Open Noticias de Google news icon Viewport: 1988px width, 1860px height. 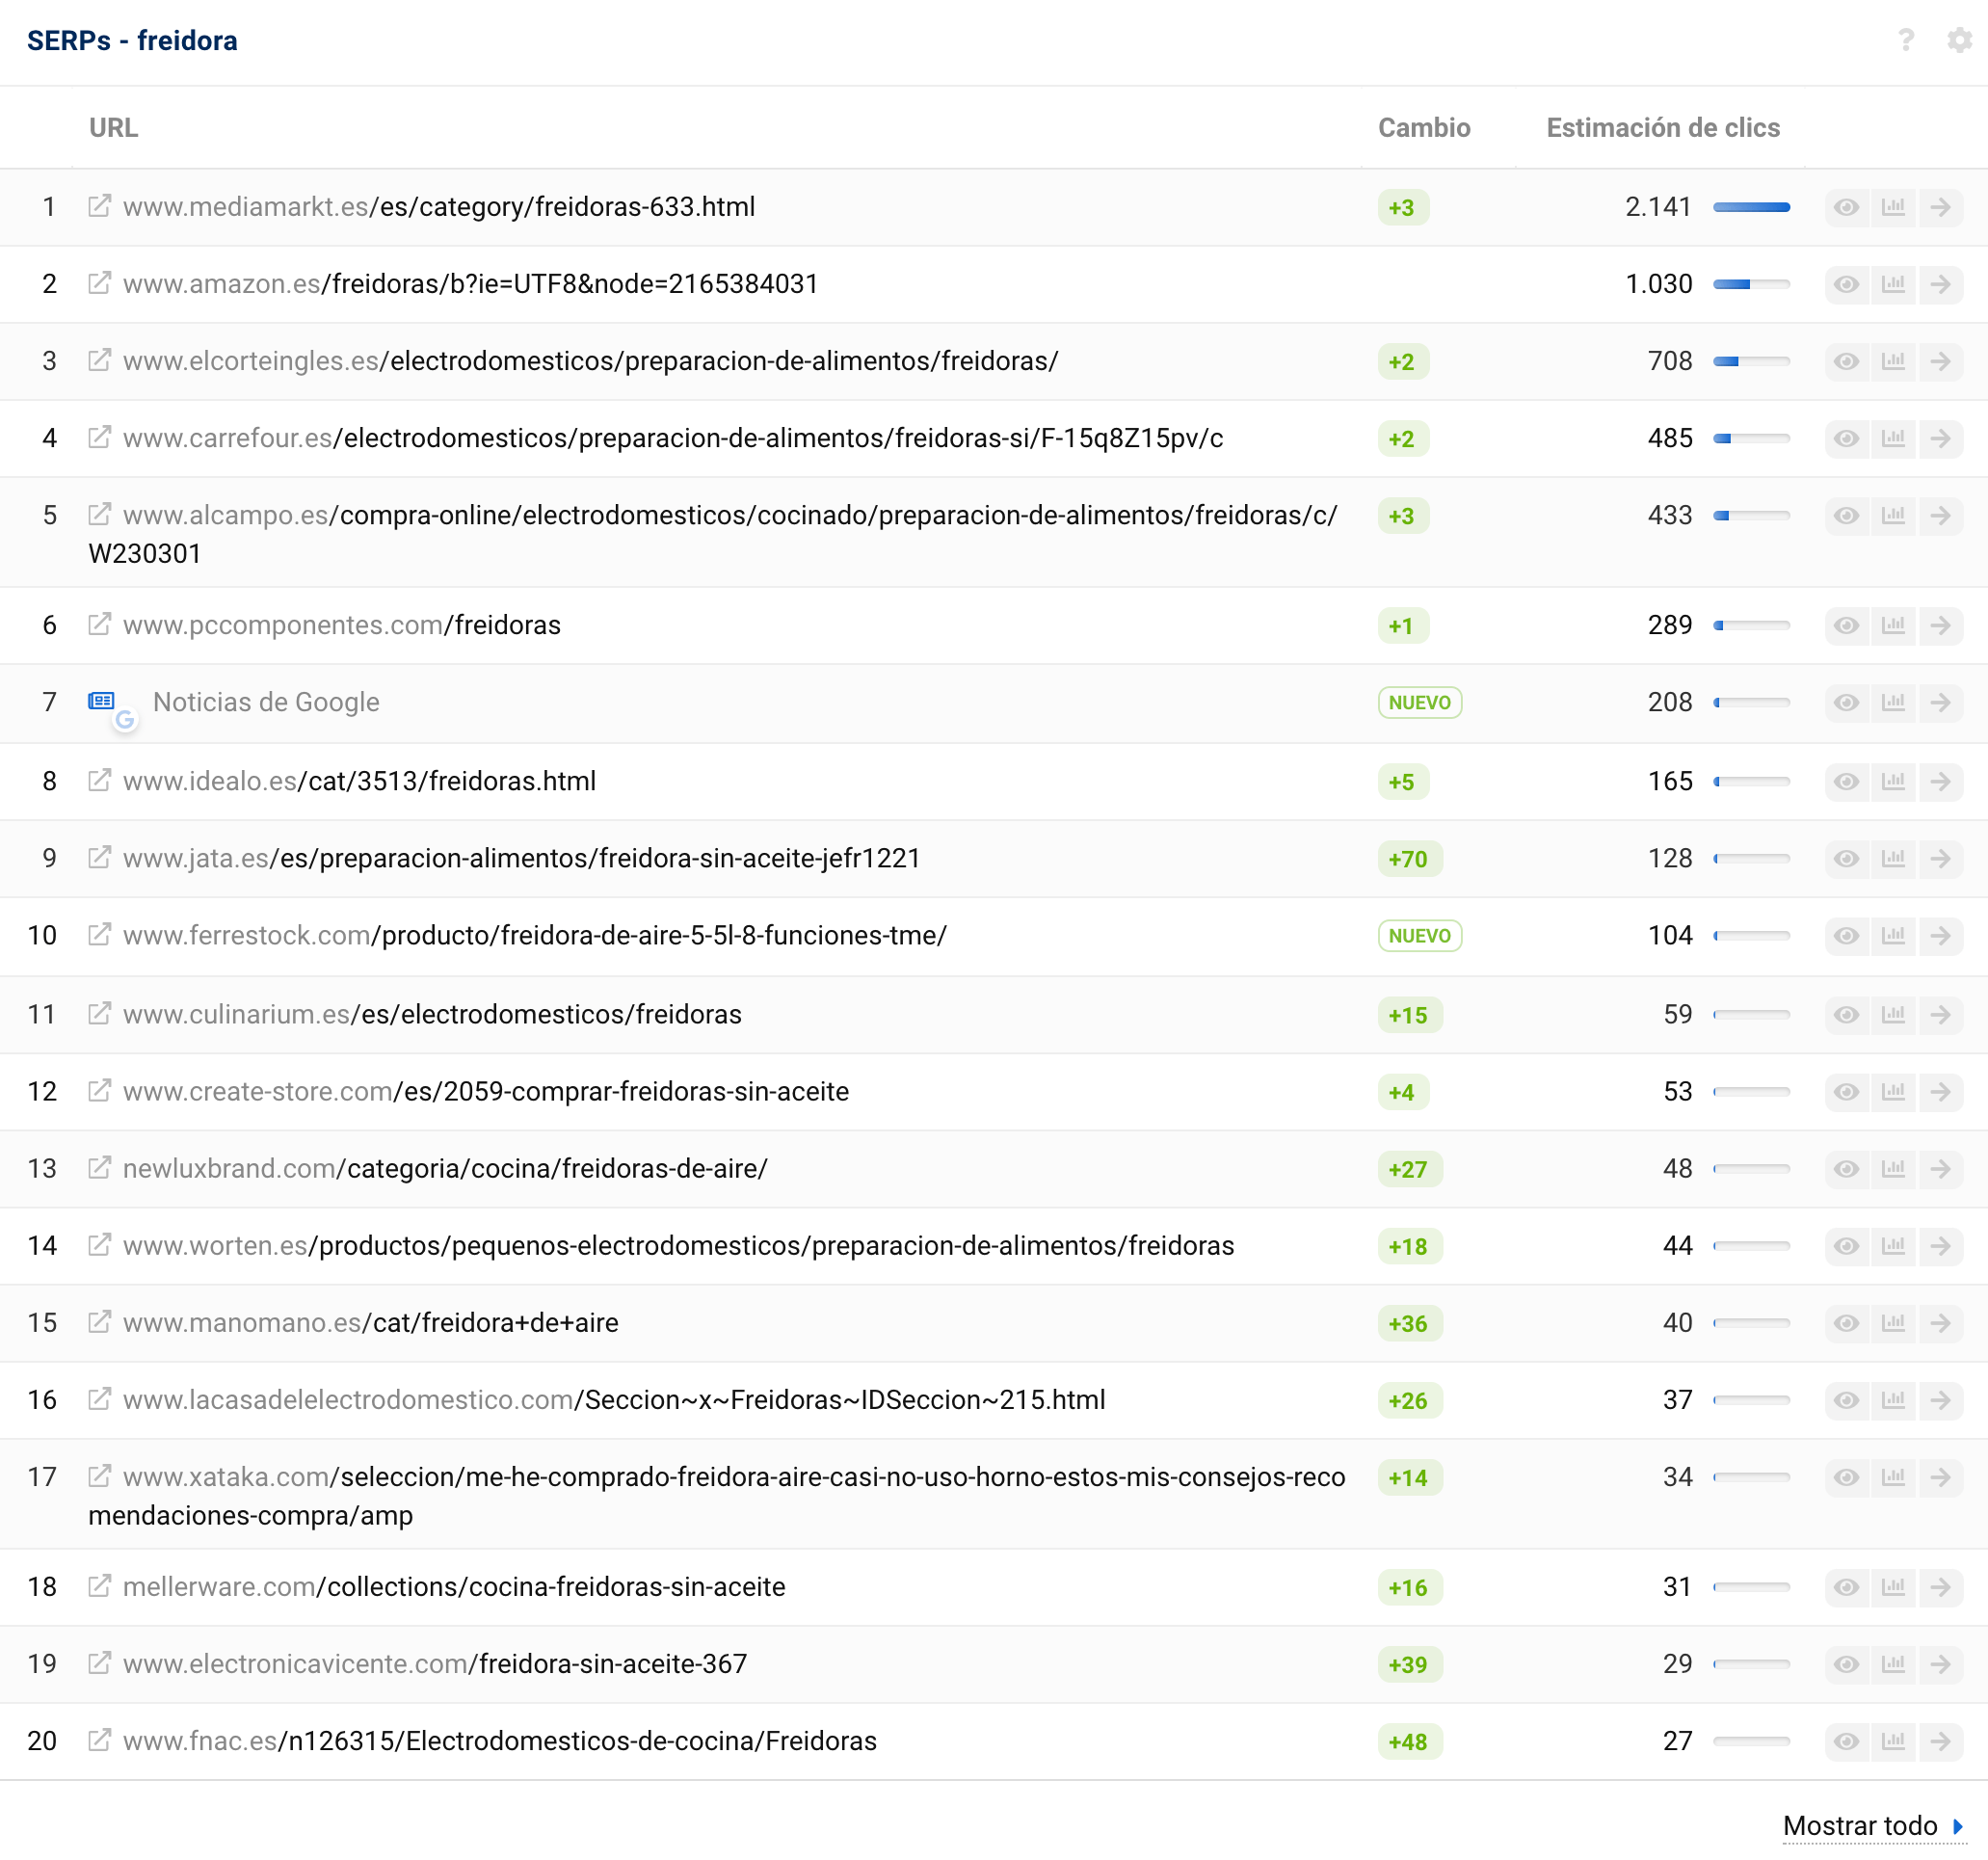(102, 701)
